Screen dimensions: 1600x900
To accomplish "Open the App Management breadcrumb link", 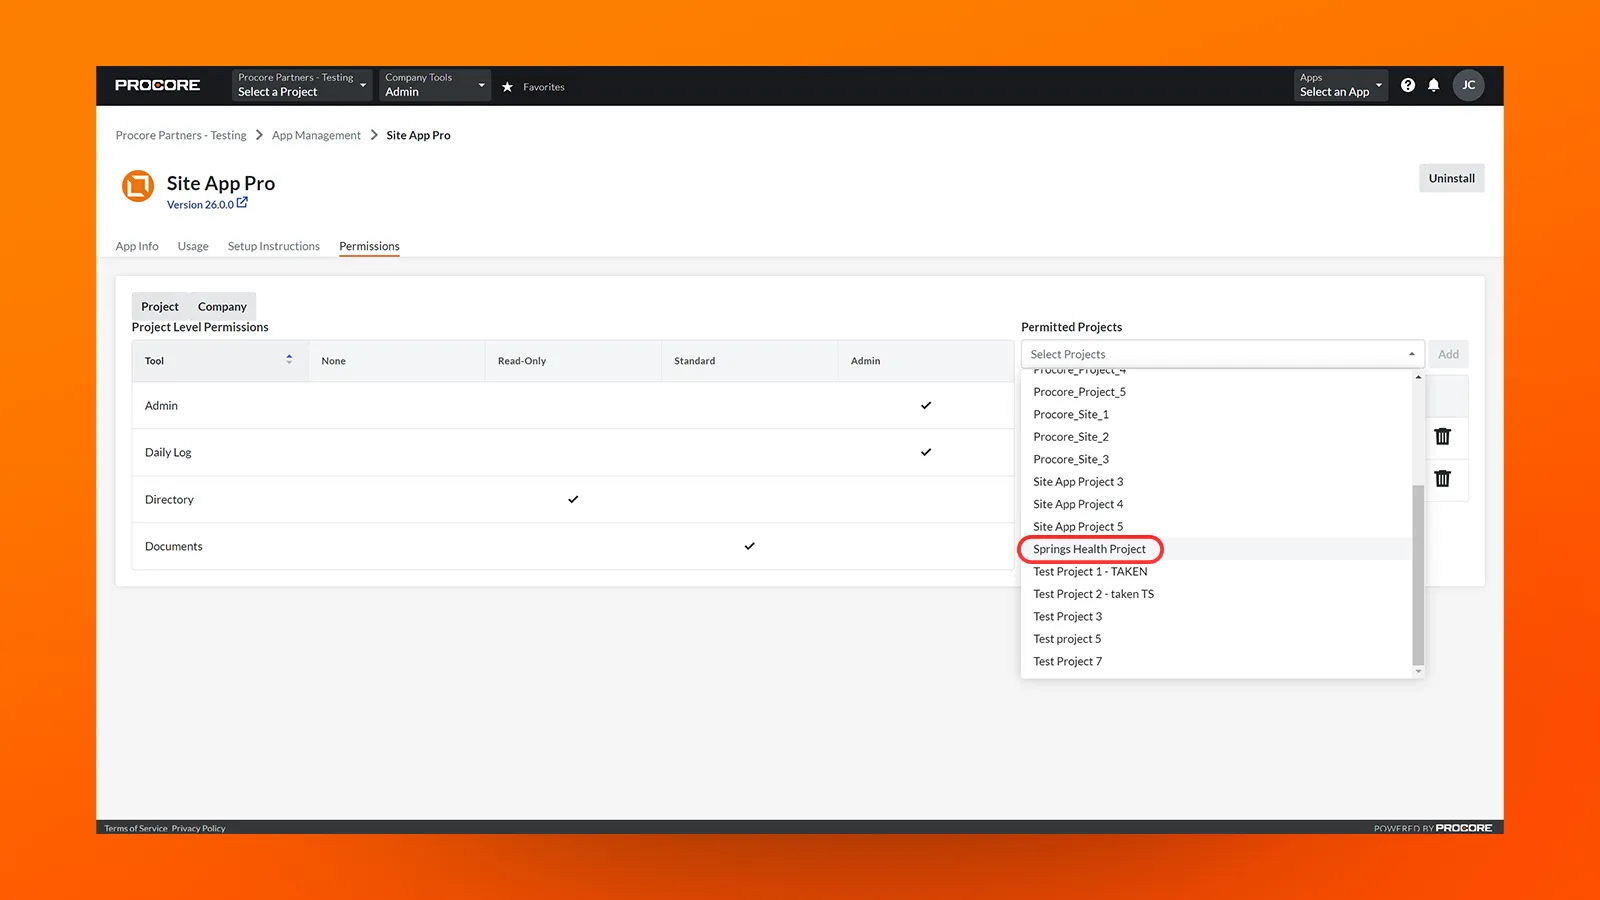I will (316, 135).
